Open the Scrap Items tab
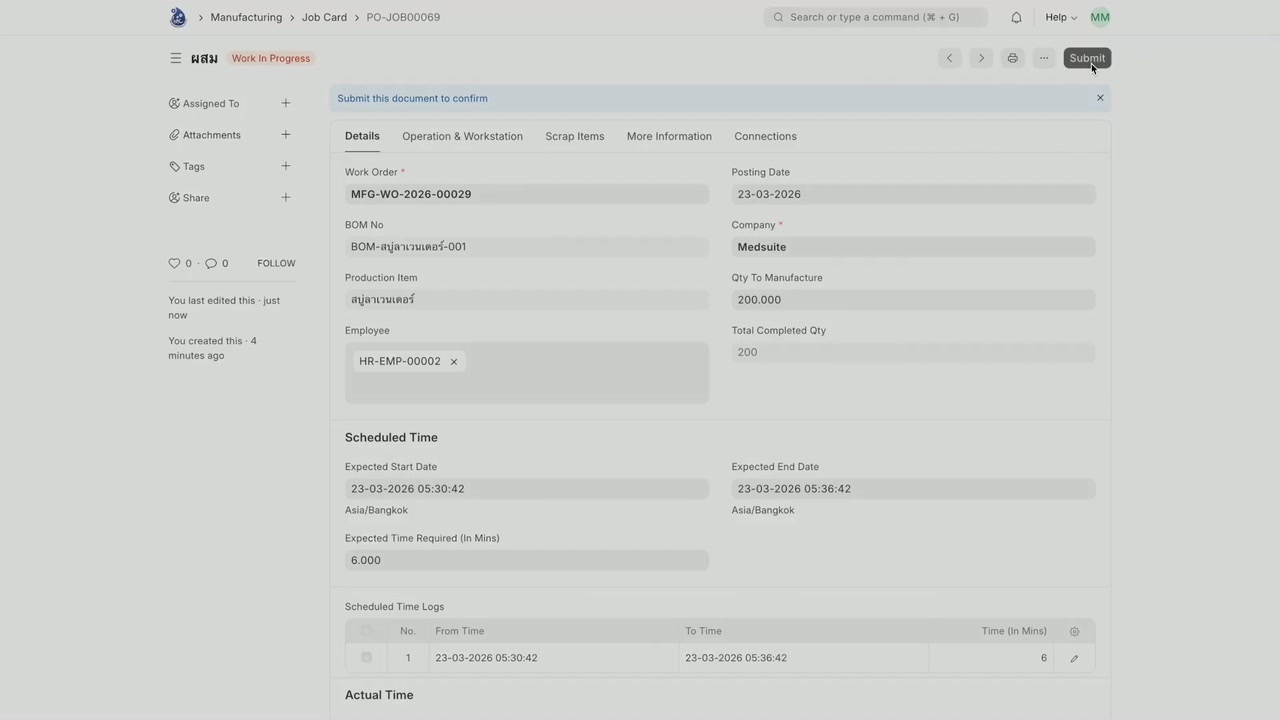 (x=575, y=136)
